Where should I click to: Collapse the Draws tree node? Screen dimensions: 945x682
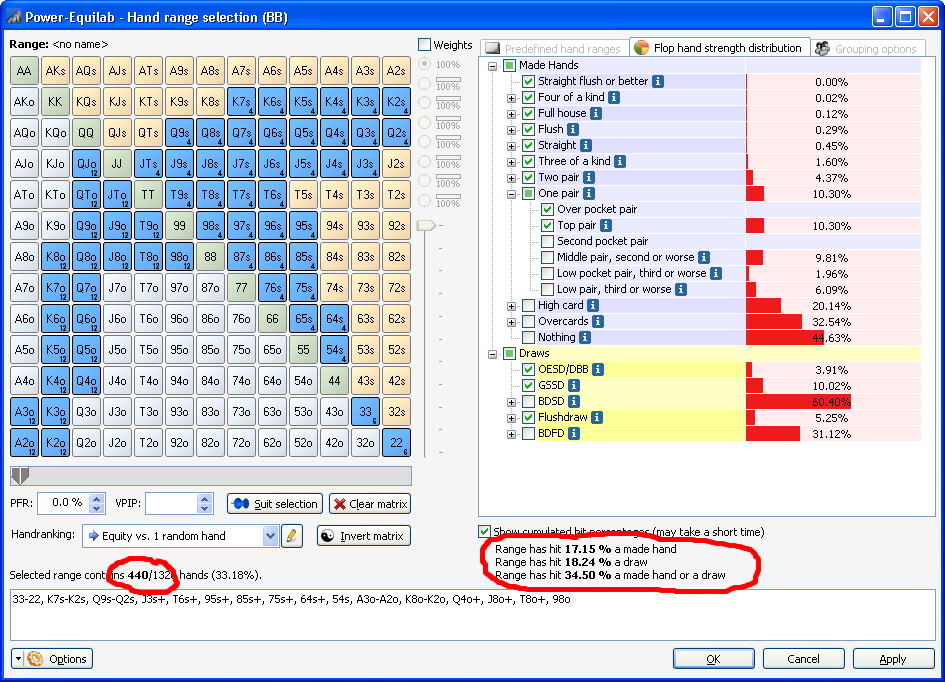click(492, 354)
